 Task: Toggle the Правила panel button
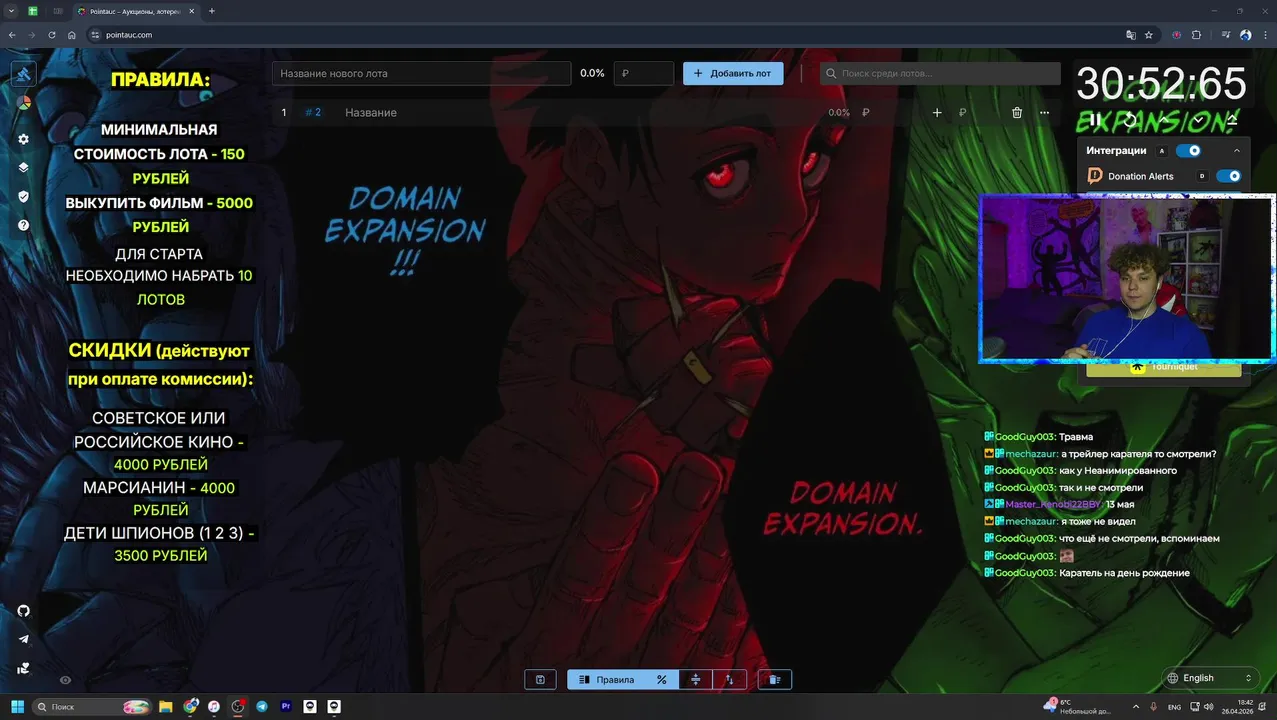[607, 680]
